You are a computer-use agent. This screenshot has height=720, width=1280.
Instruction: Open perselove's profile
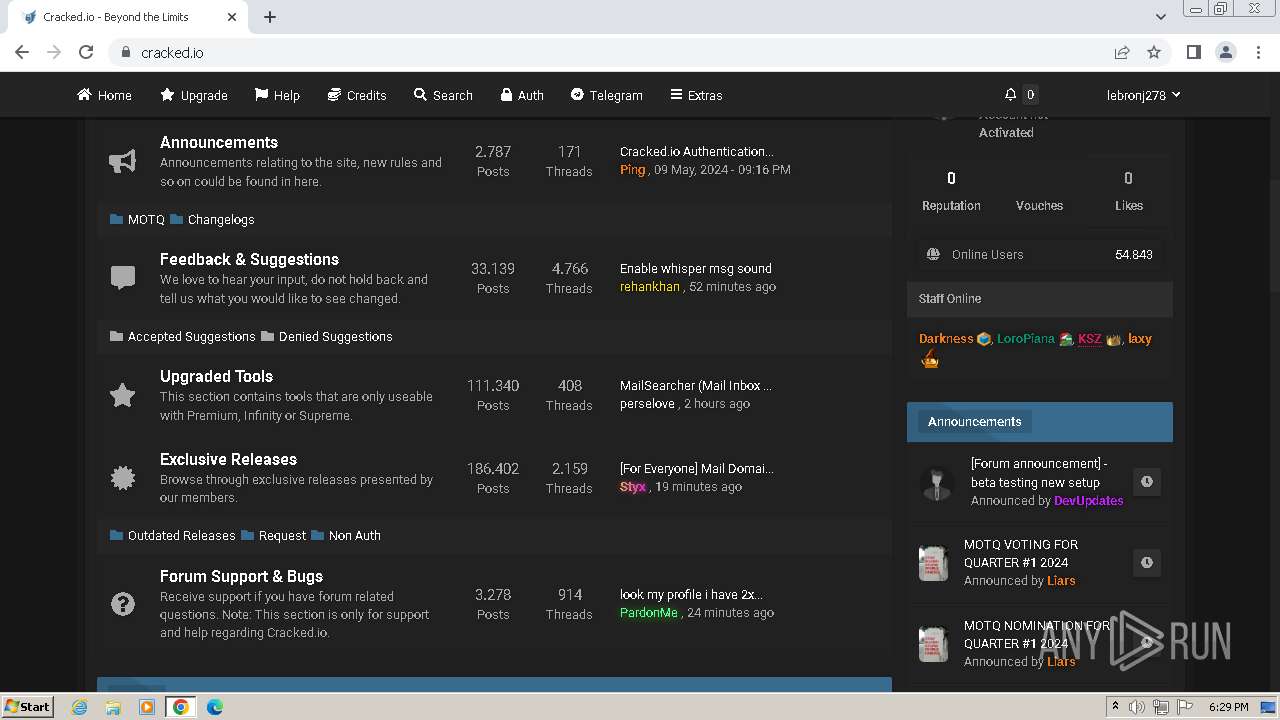click(647, 404)
